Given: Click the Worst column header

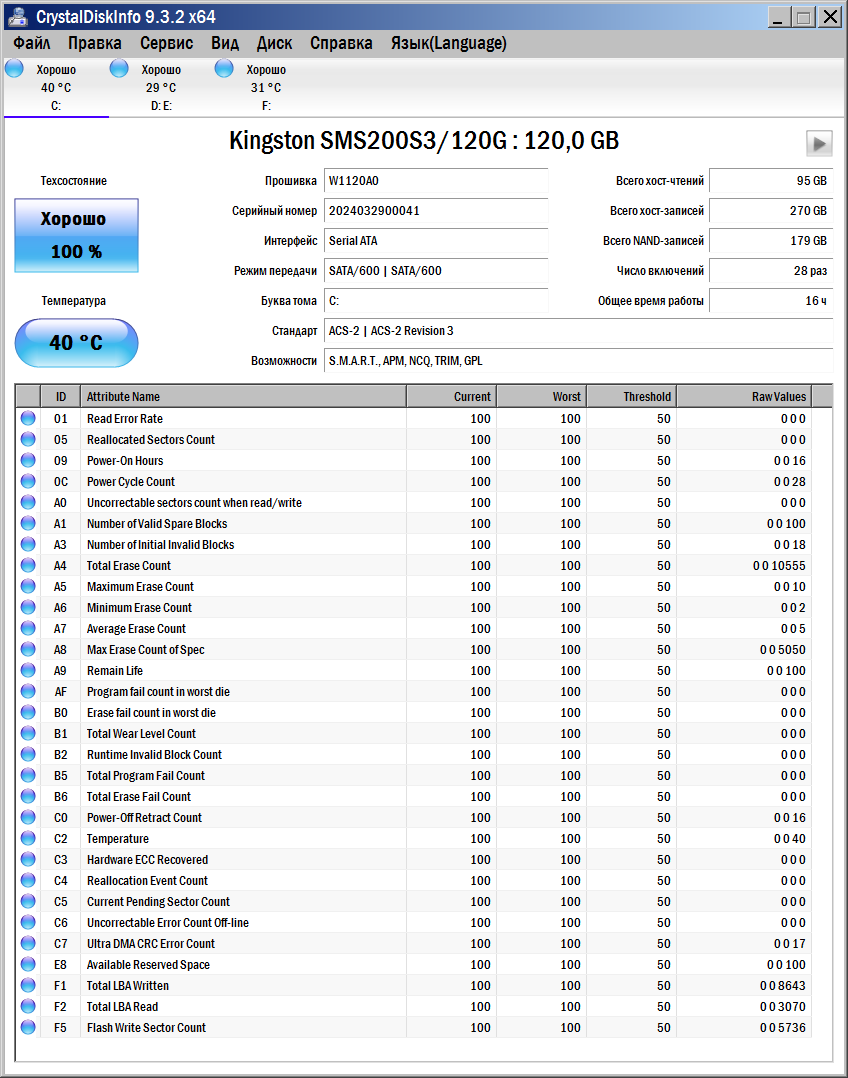Looking at the screenshot, I should tap(541, 397).
